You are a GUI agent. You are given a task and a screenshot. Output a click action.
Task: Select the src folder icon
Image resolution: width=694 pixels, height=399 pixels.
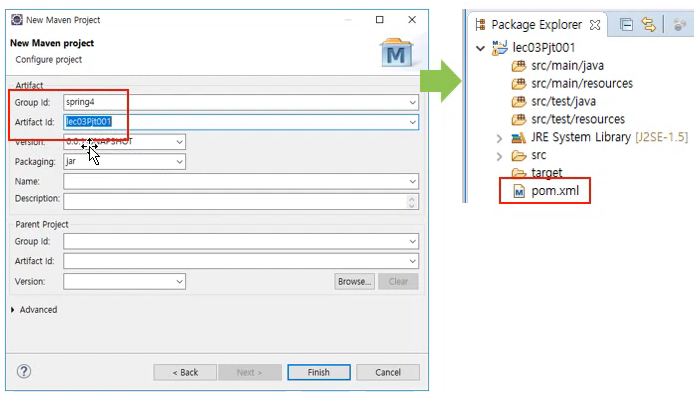(x=518, y=155)
